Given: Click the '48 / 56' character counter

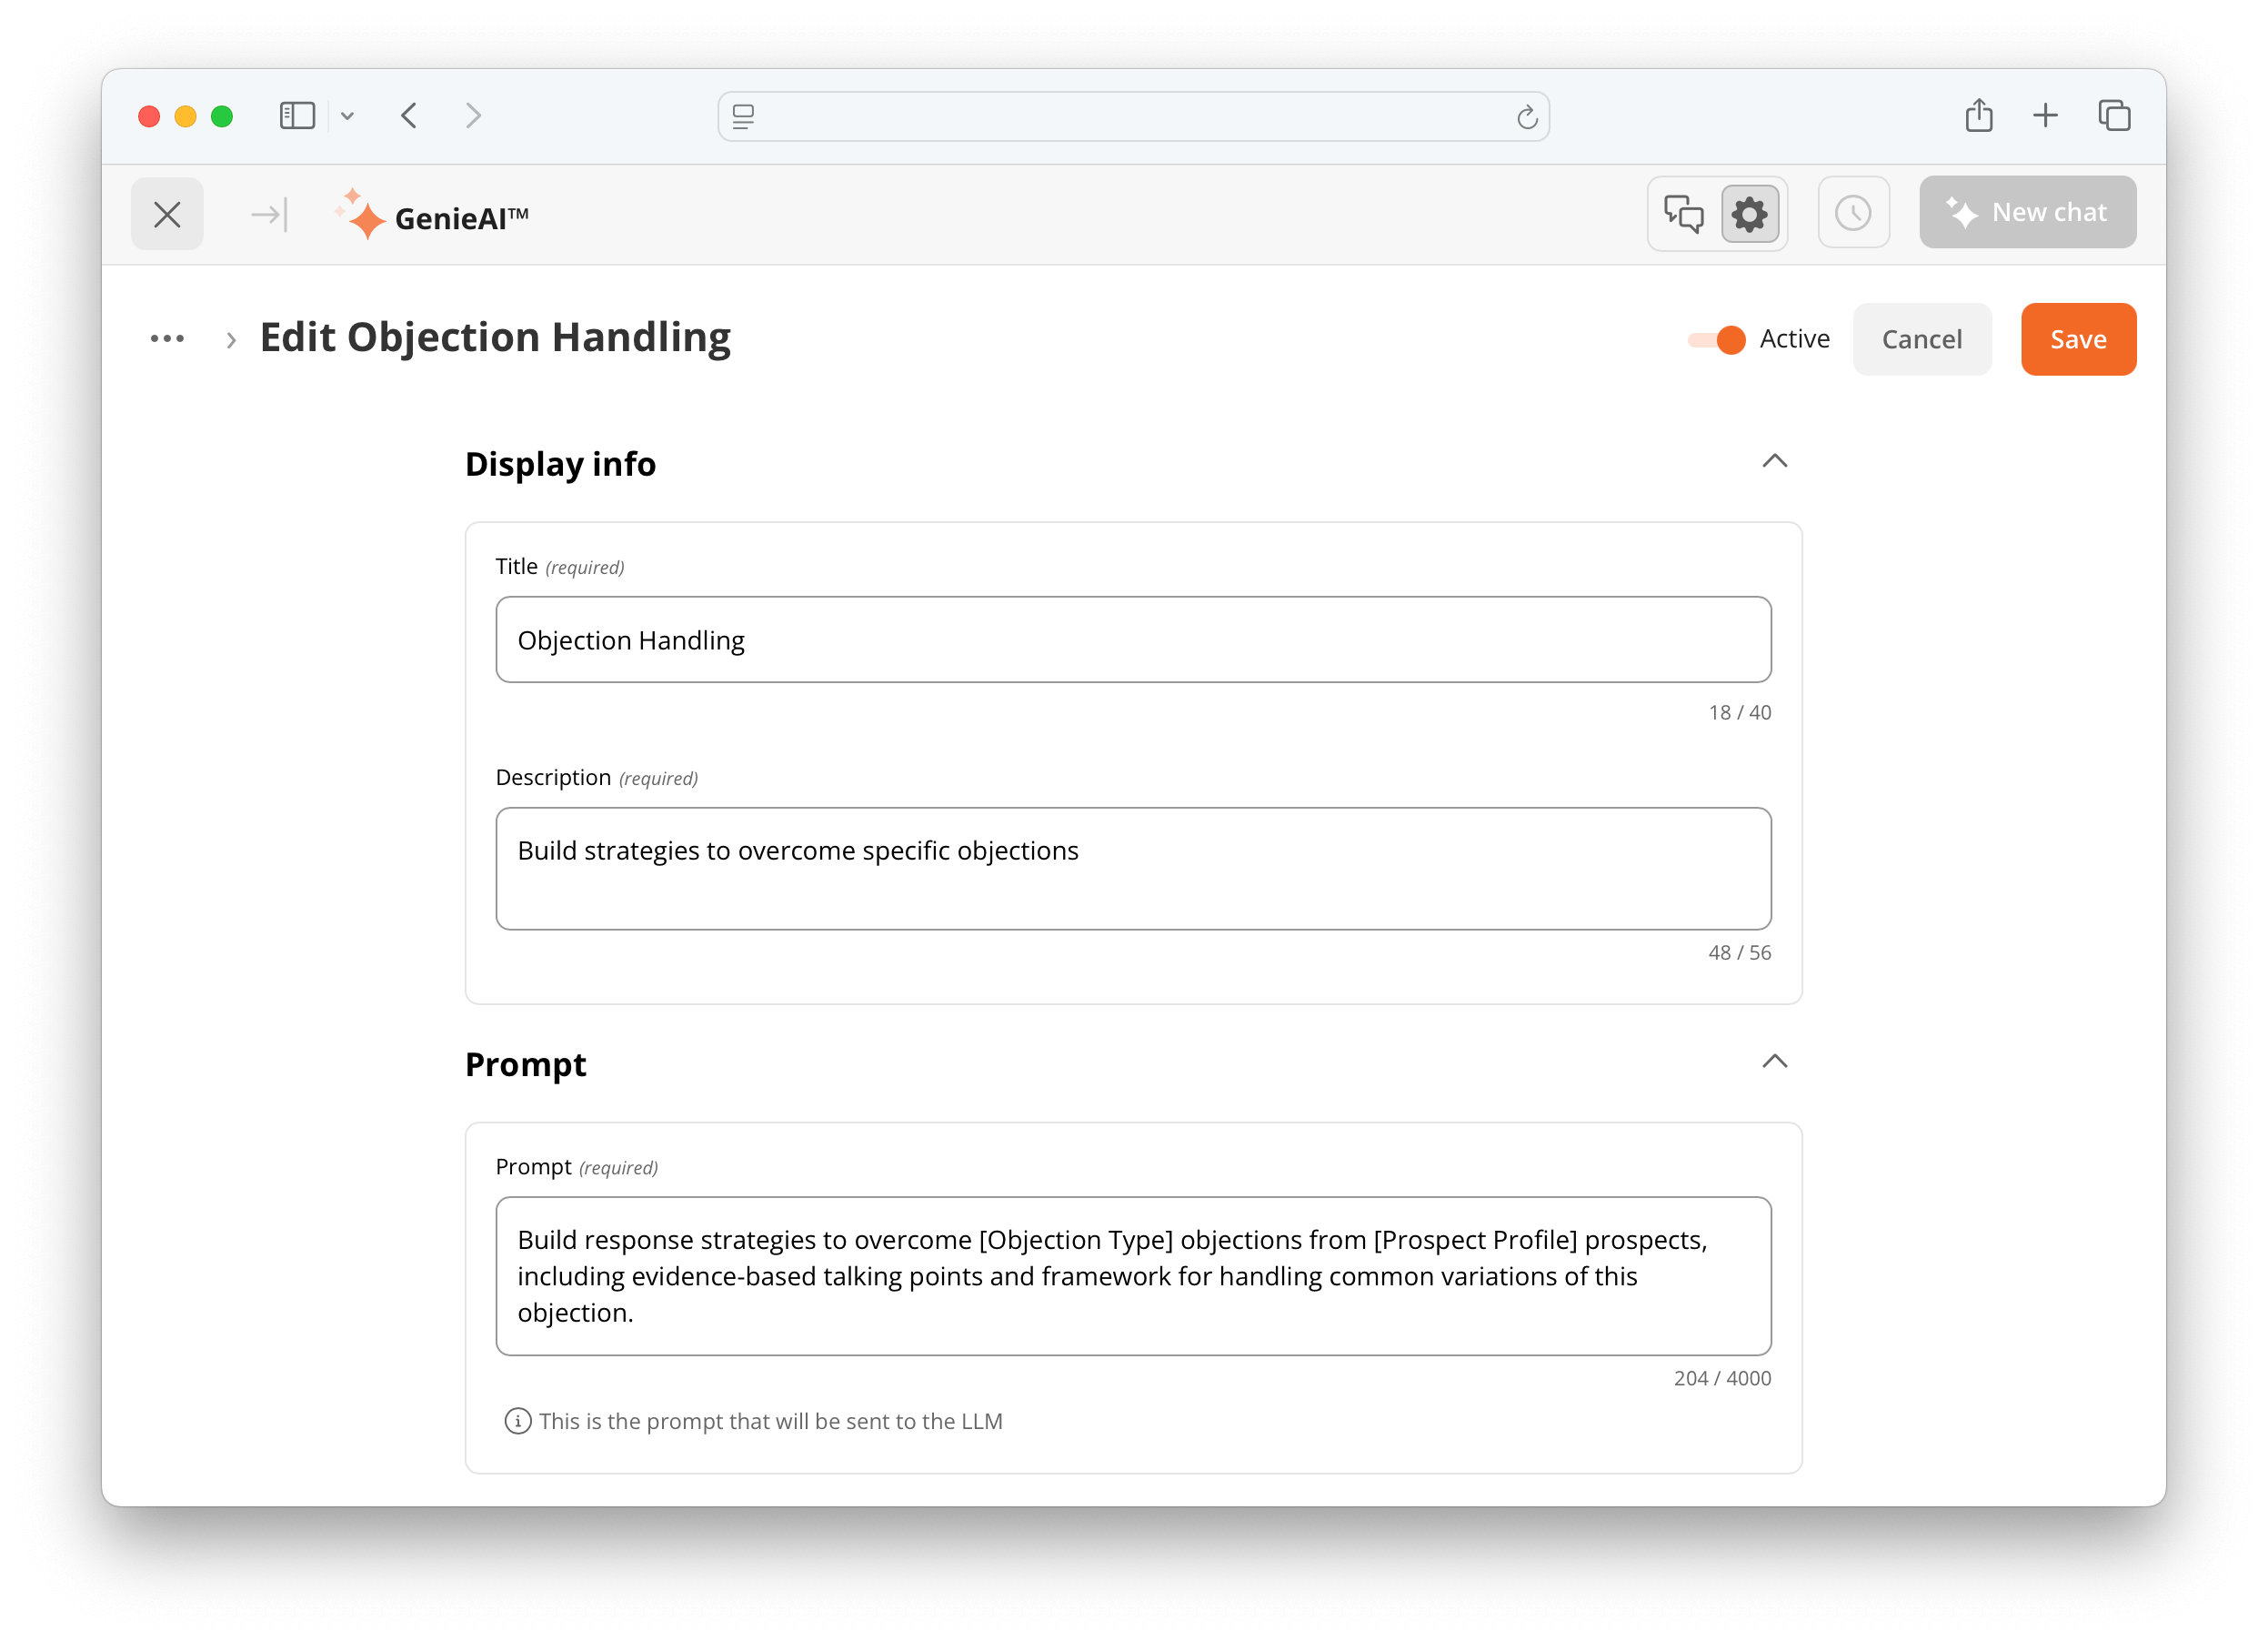Looking at the screenshot, I should point(1739,952).
